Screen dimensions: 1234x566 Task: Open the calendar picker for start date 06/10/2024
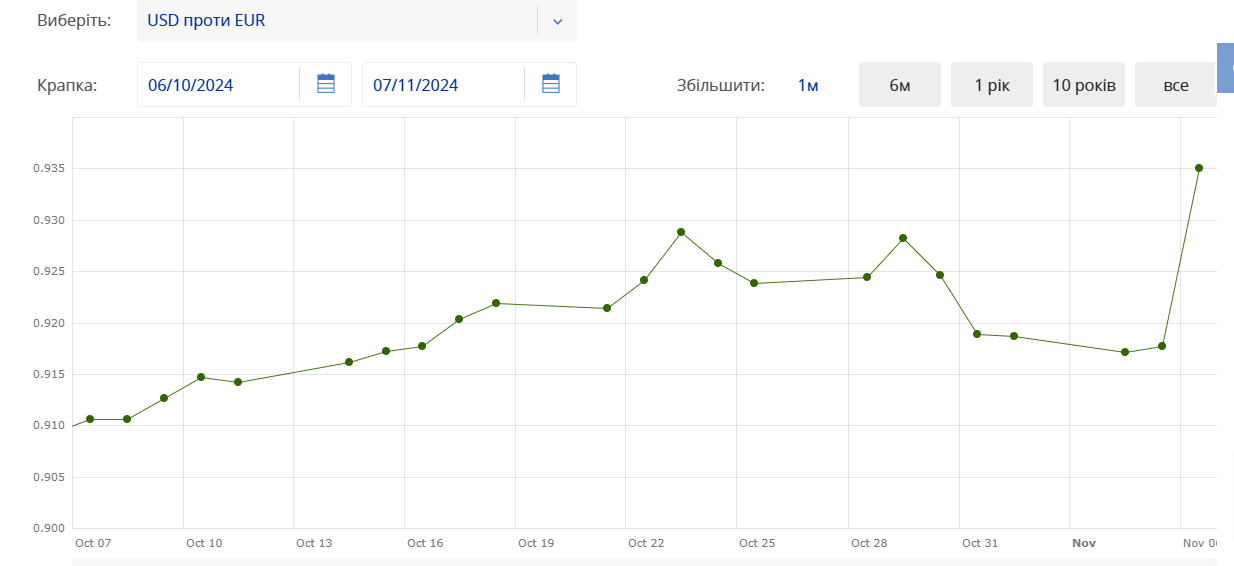coord(326,84)
